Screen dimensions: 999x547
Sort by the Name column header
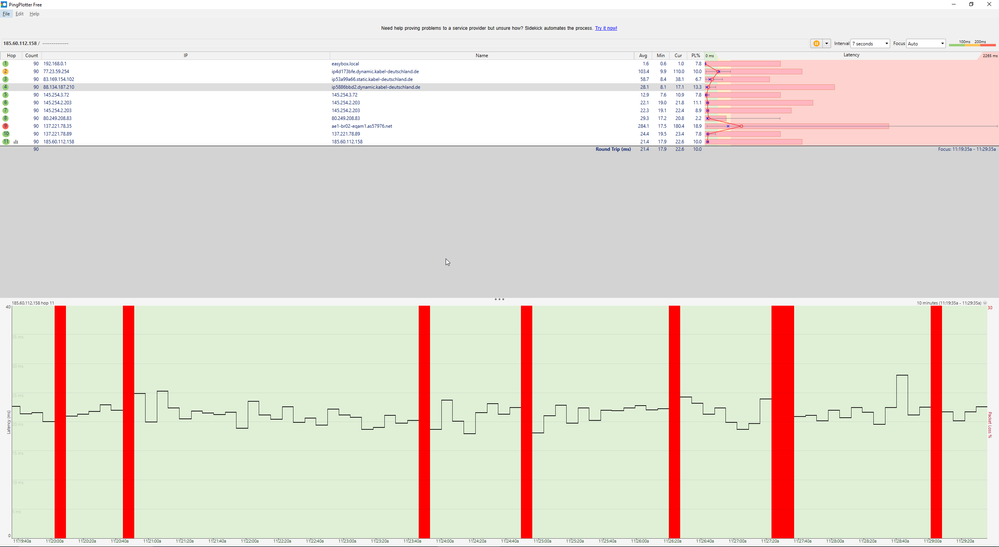click(482, 55)
